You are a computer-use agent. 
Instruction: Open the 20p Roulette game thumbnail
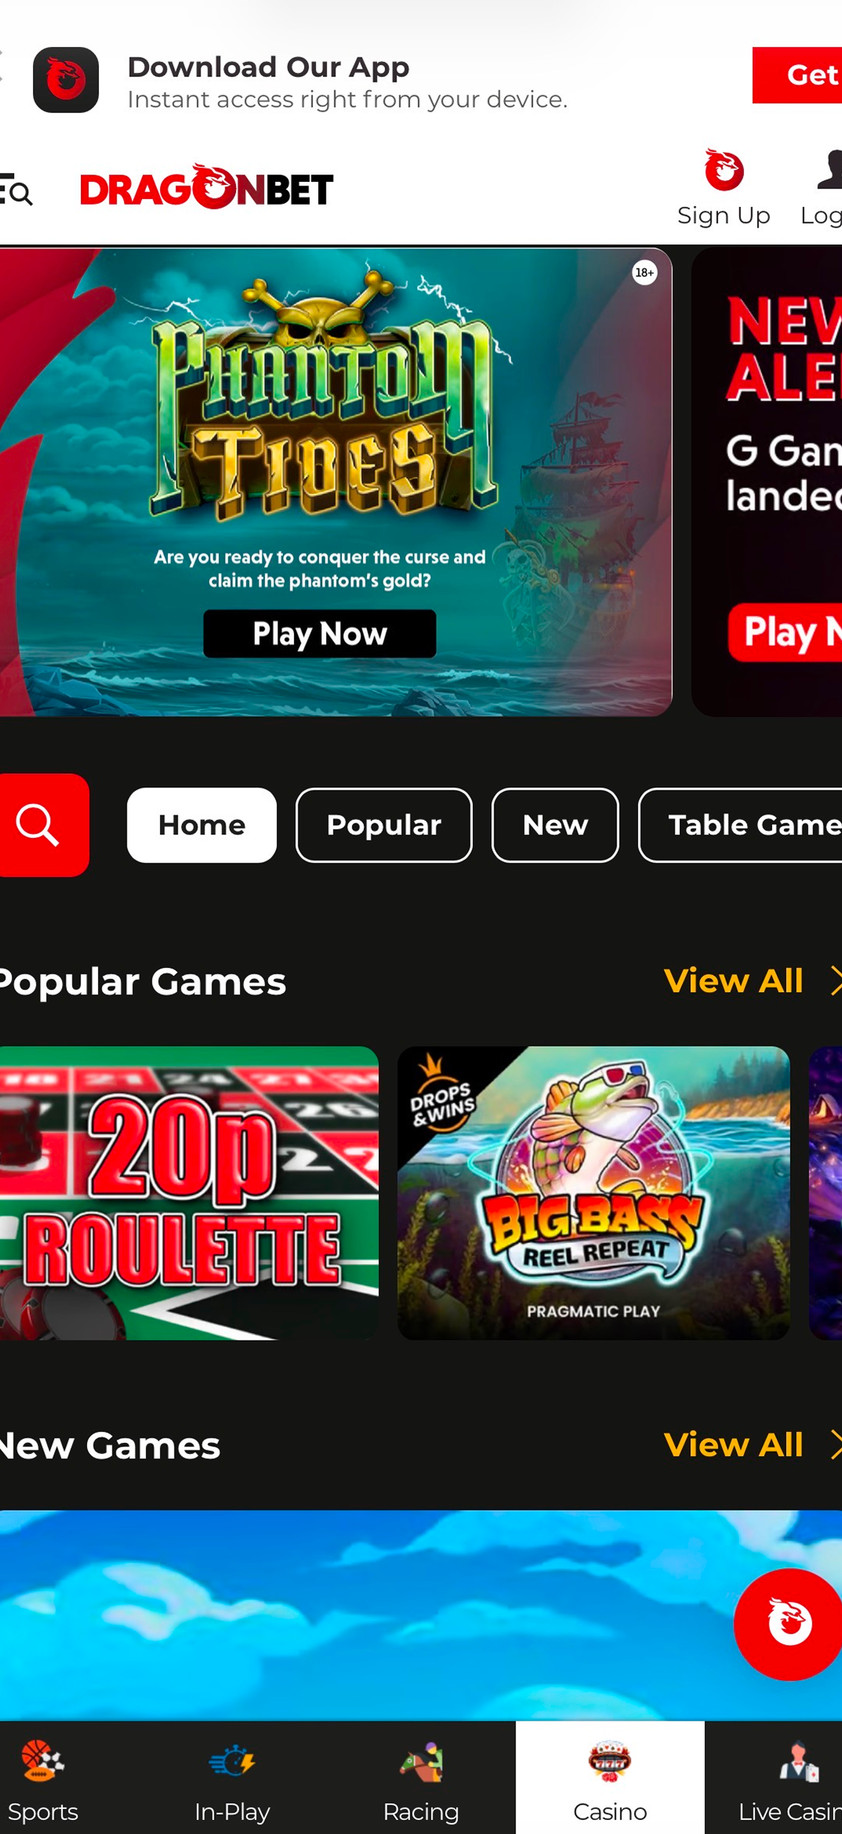tap(189, 1193)
